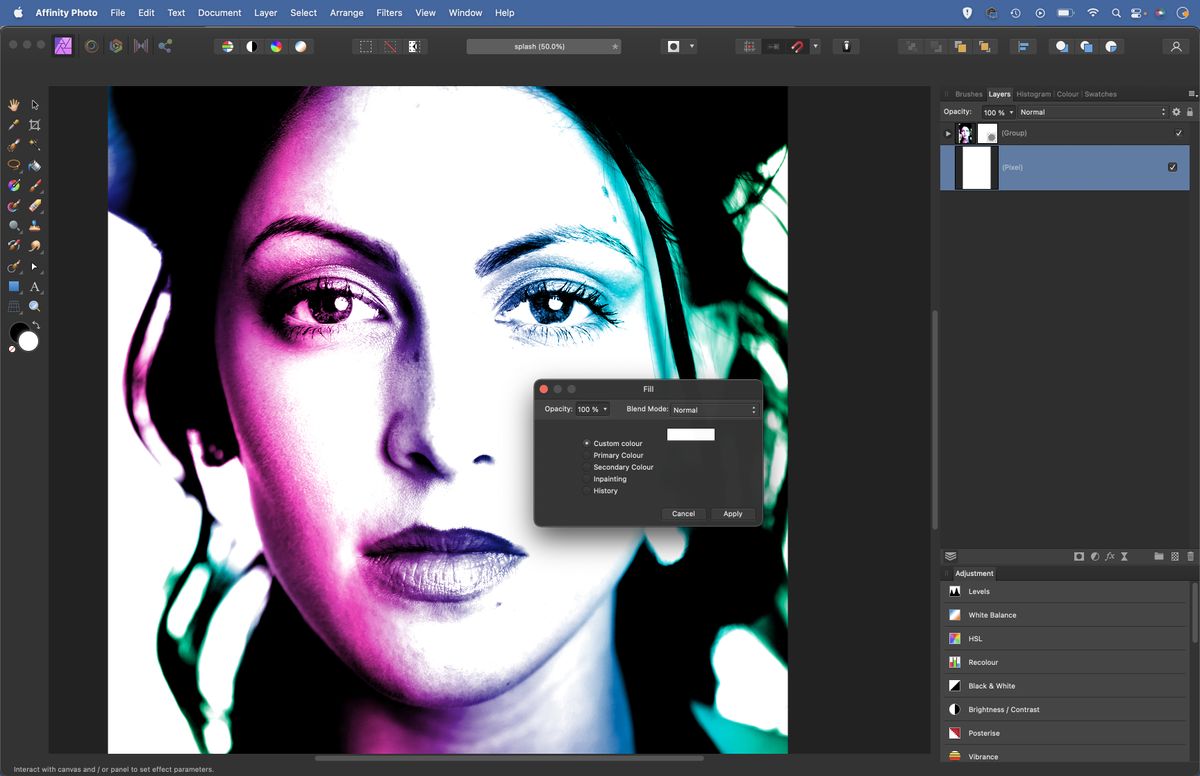Disable the Pixel layer visibility checkbox
This screenshot has height=776, width=1200.
click(1172, 167)
